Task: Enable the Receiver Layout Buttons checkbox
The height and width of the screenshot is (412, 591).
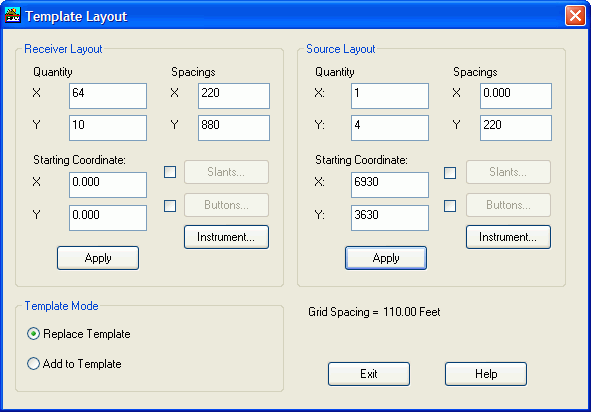Action: [170, 206]
